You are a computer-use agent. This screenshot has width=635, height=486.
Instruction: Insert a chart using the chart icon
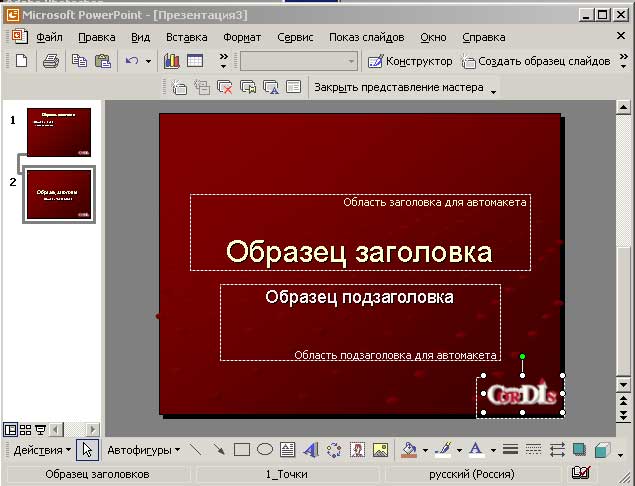pyautogui.click(x=172, y=61)
